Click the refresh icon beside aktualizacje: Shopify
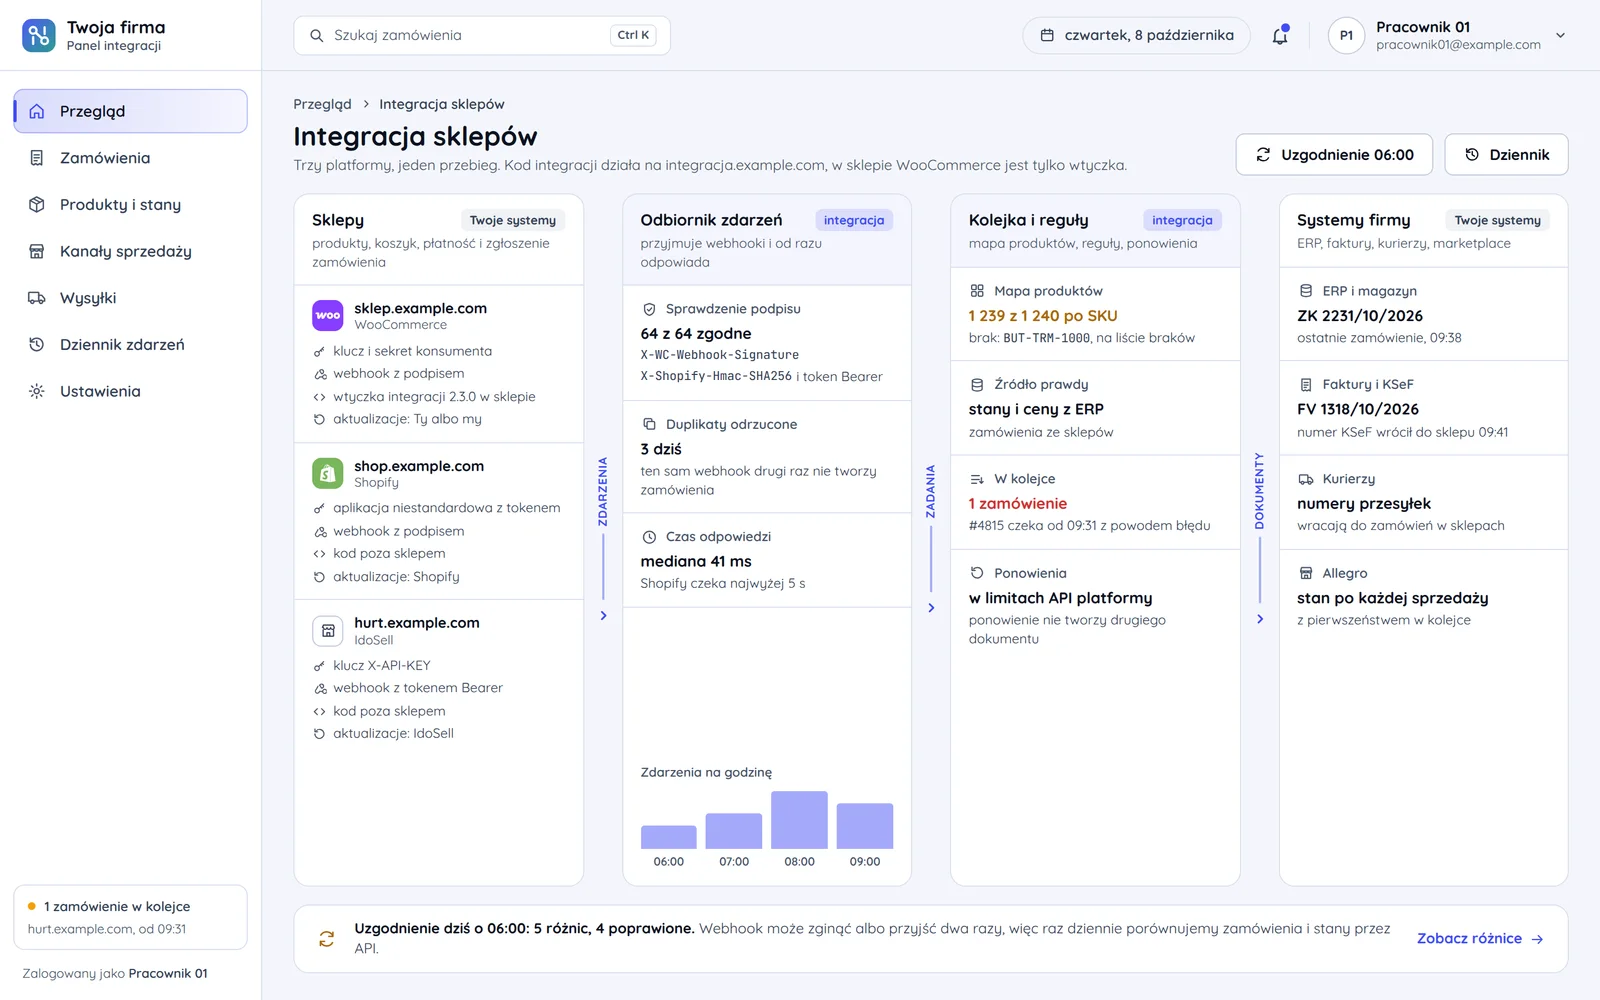 (319, 577)
